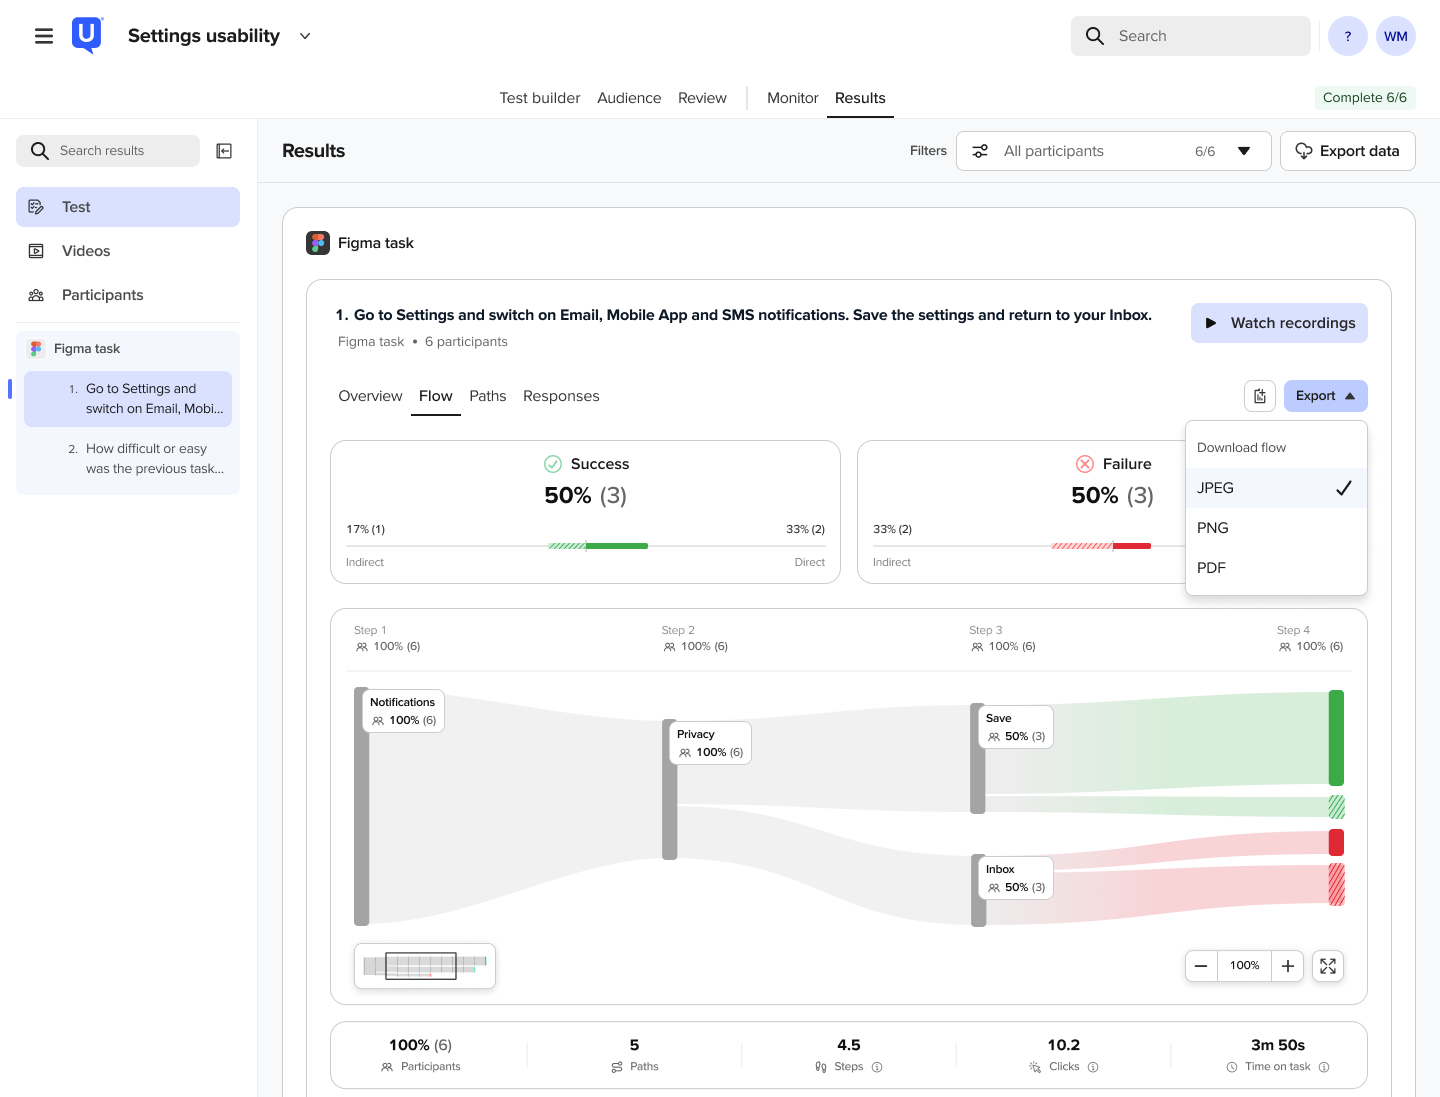Select sidebar task 2 How difficult or easy
The height and width of the screenshot is (1097, 1440).
click(128, 459)
